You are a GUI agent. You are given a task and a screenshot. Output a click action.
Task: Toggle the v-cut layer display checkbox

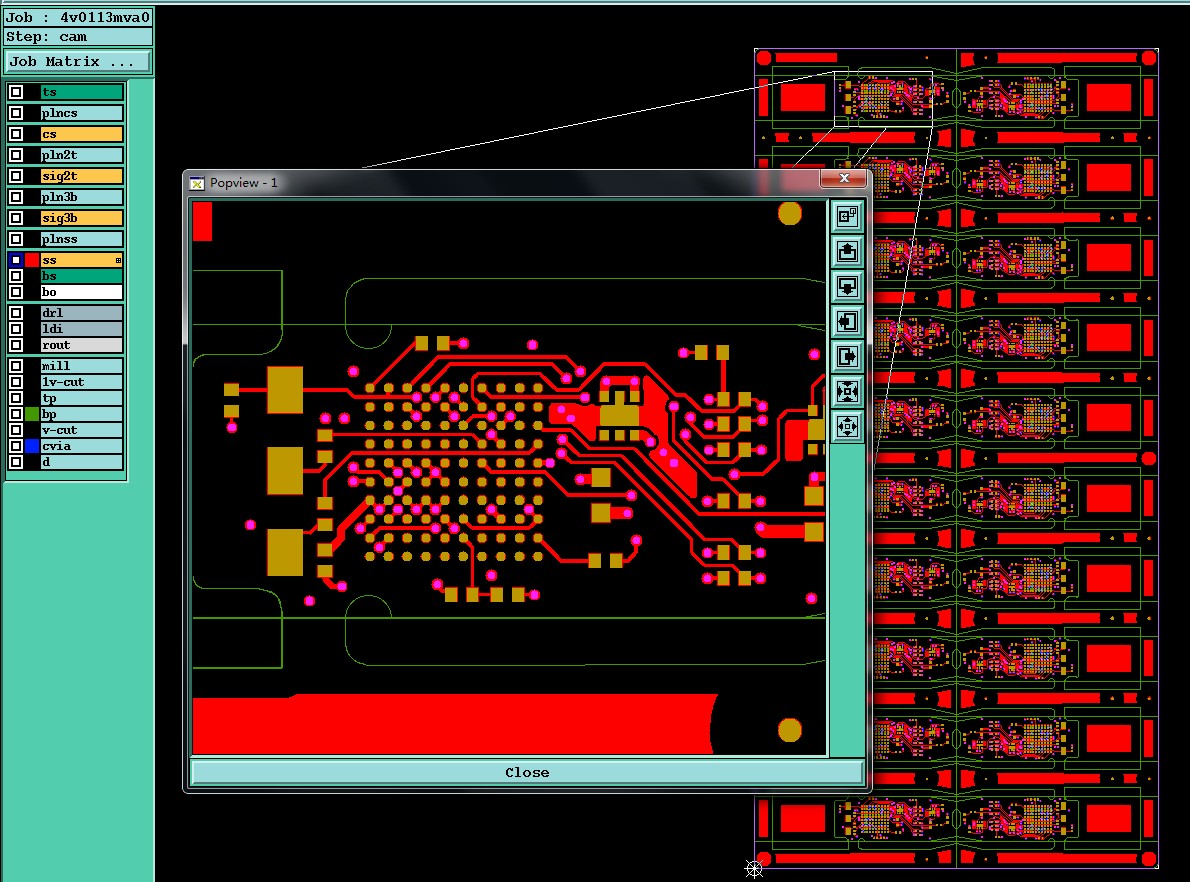(x=16, y=430)
